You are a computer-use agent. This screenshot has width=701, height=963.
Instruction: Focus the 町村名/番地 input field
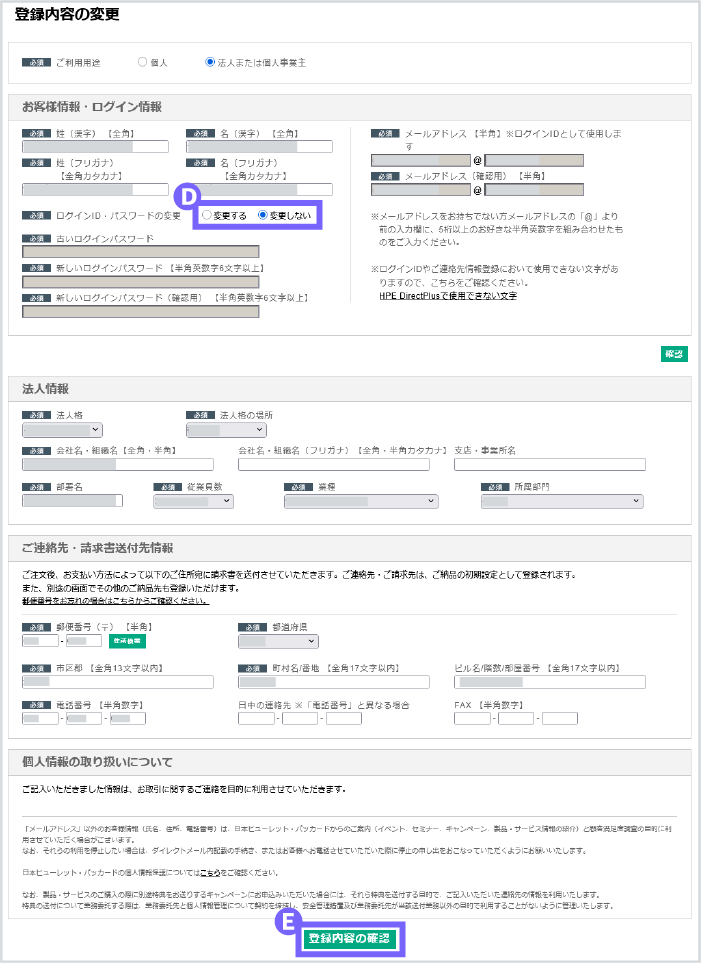[x=334, y=682]
